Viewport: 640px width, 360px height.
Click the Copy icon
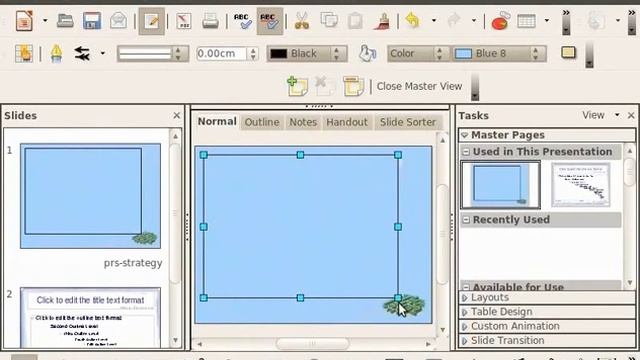coord(329,20)
